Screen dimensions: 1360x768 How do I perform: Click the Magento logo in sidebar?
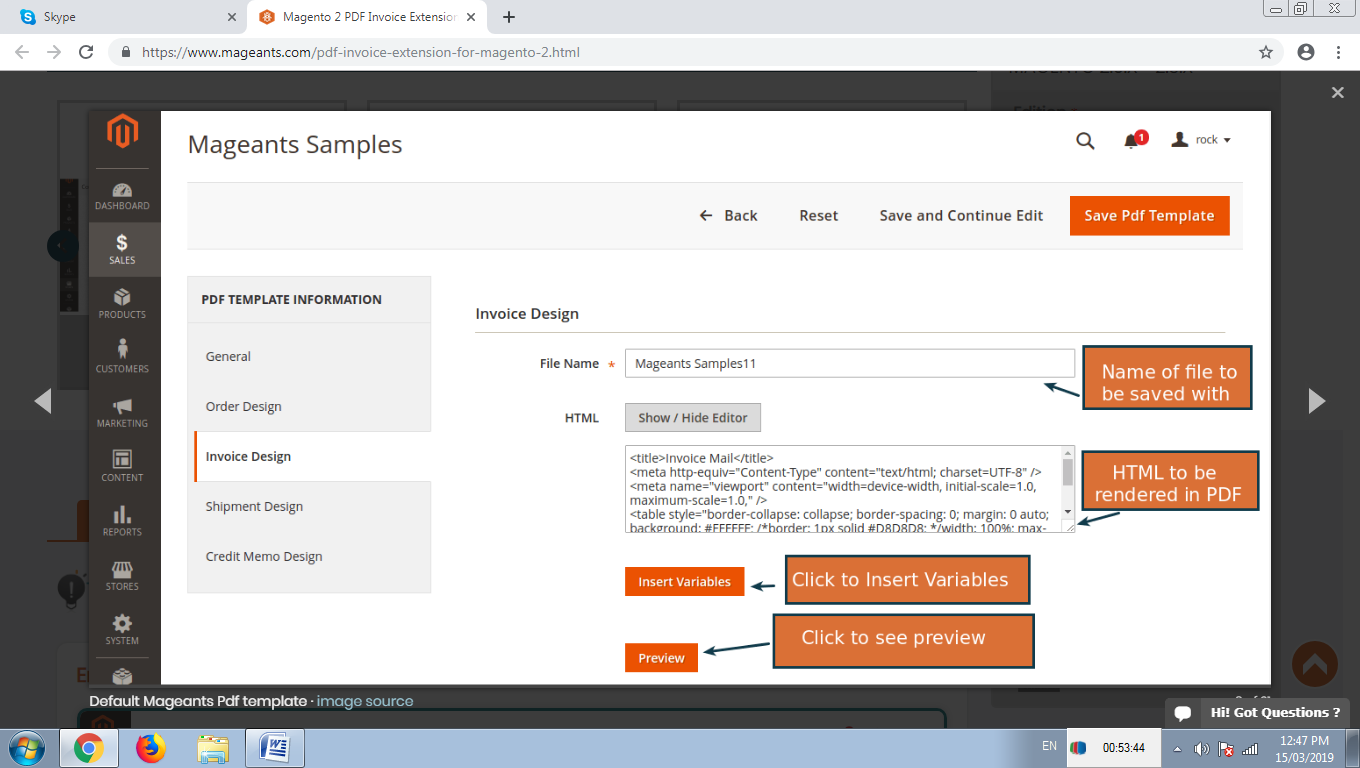click(122, 132)
